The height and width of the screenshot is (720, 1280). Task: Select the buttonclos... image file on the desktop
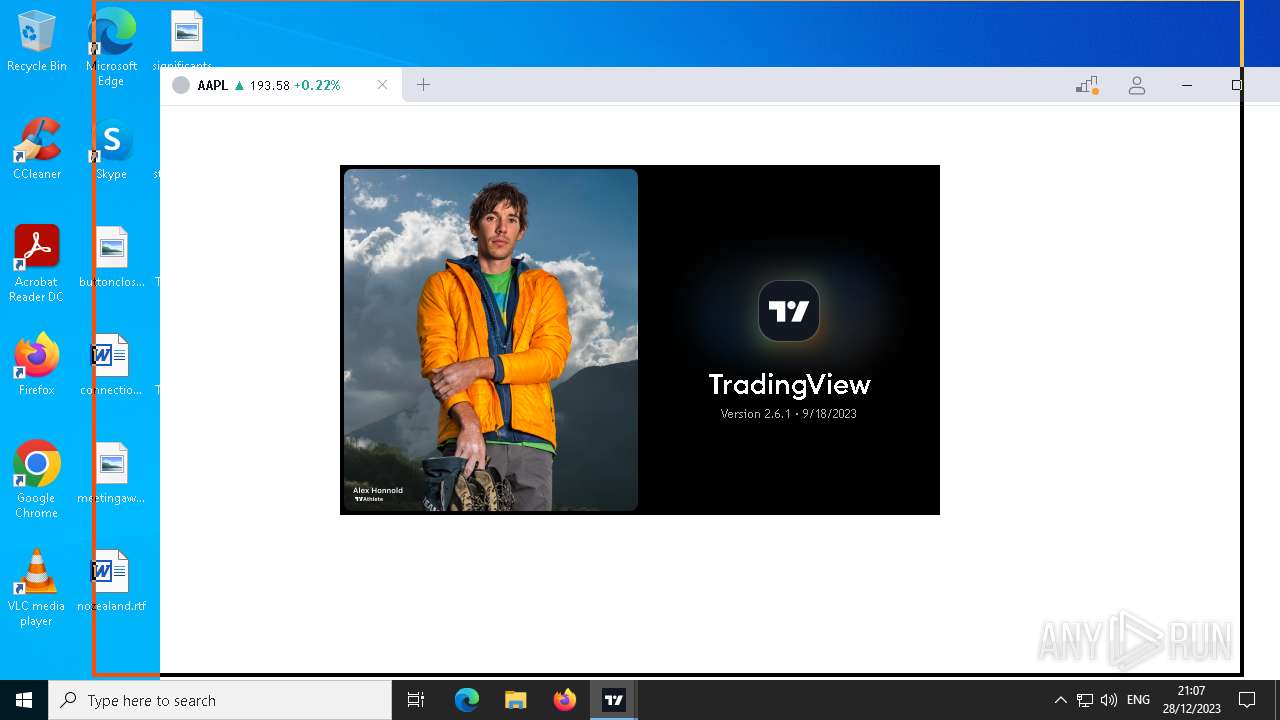point(112,257)
